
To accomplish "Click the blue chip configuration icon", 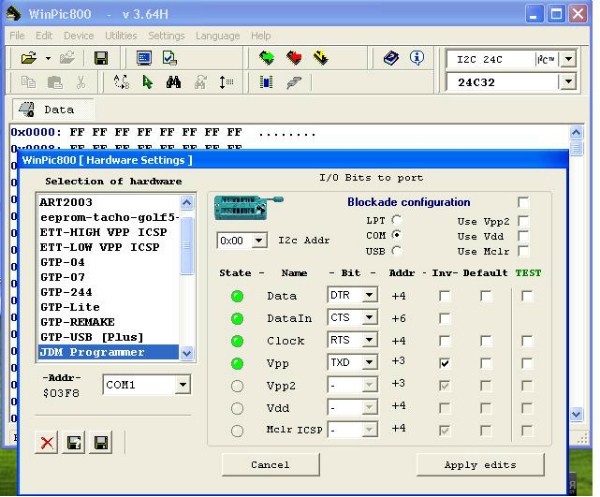I will pyautogui.click(x=266, y=82).
